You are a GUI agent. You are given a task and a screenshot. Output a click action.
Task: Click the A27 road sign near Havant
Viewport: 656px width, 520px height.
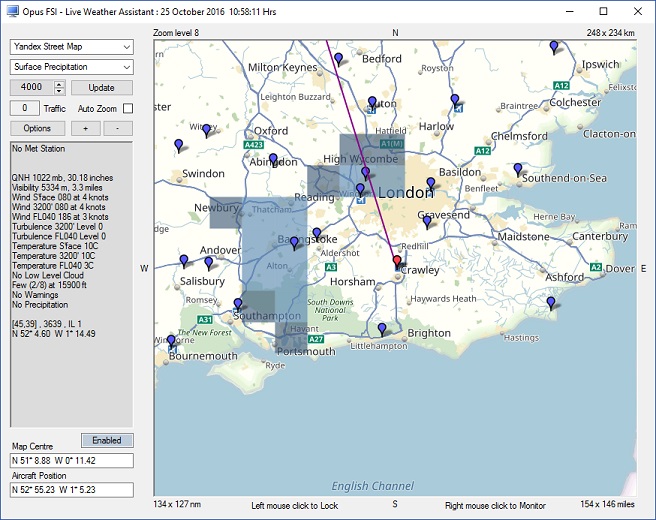tap(316, 339)
